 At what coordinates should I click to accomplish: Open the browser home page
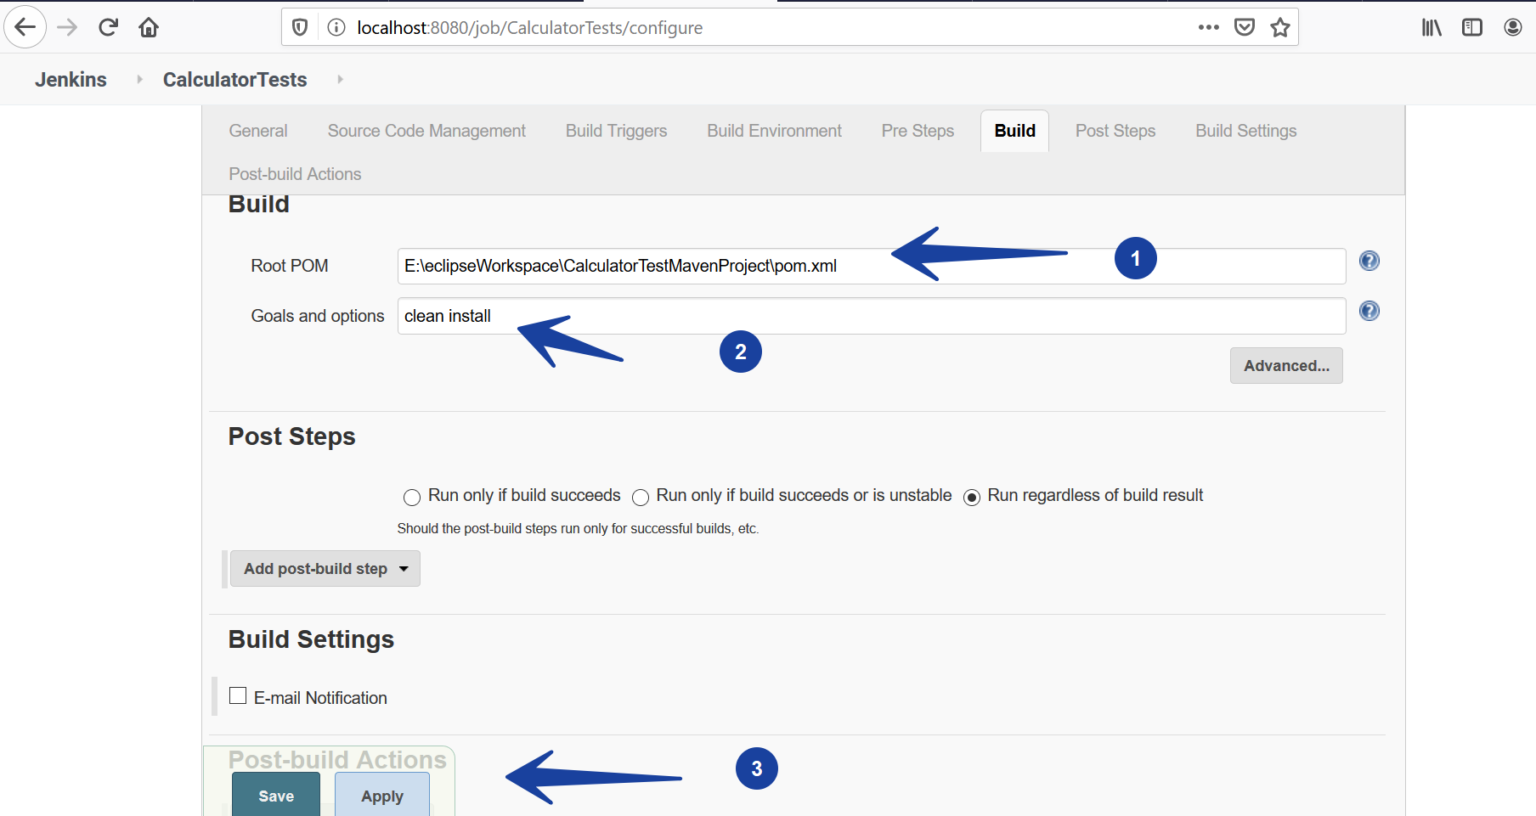(148, 27)
